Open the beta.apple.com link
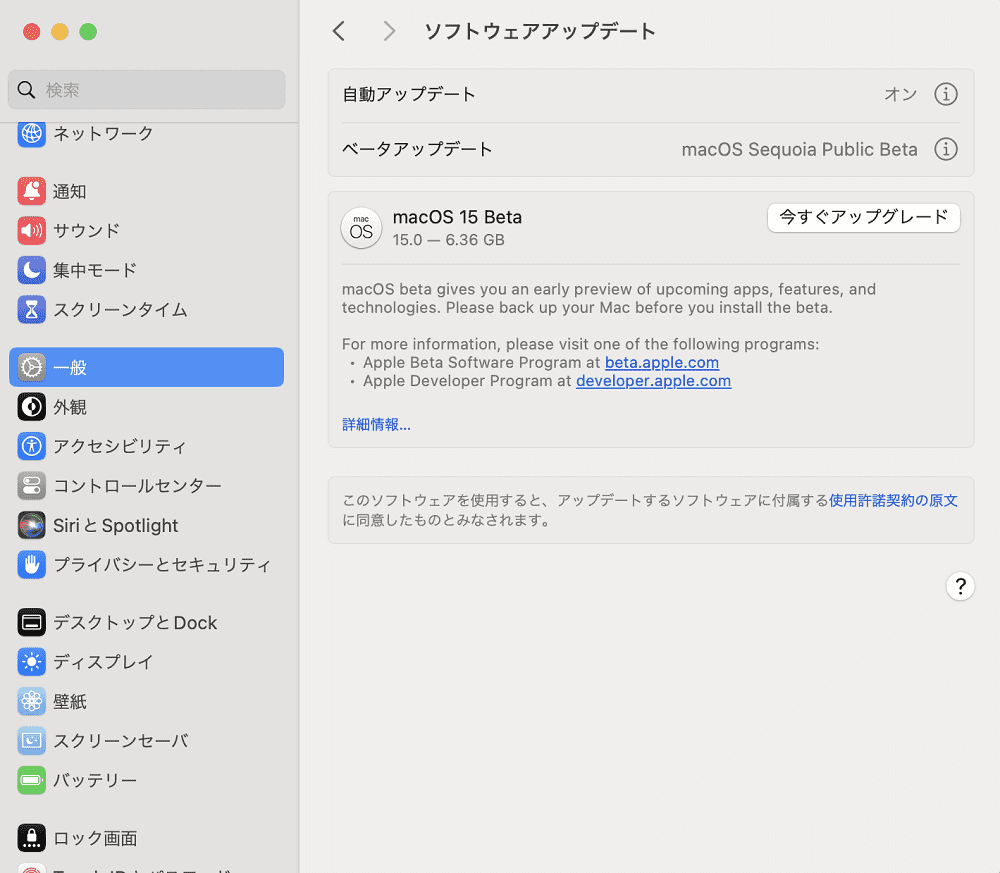Viewport: 1000px width, 873px height. tap(662, 362)
